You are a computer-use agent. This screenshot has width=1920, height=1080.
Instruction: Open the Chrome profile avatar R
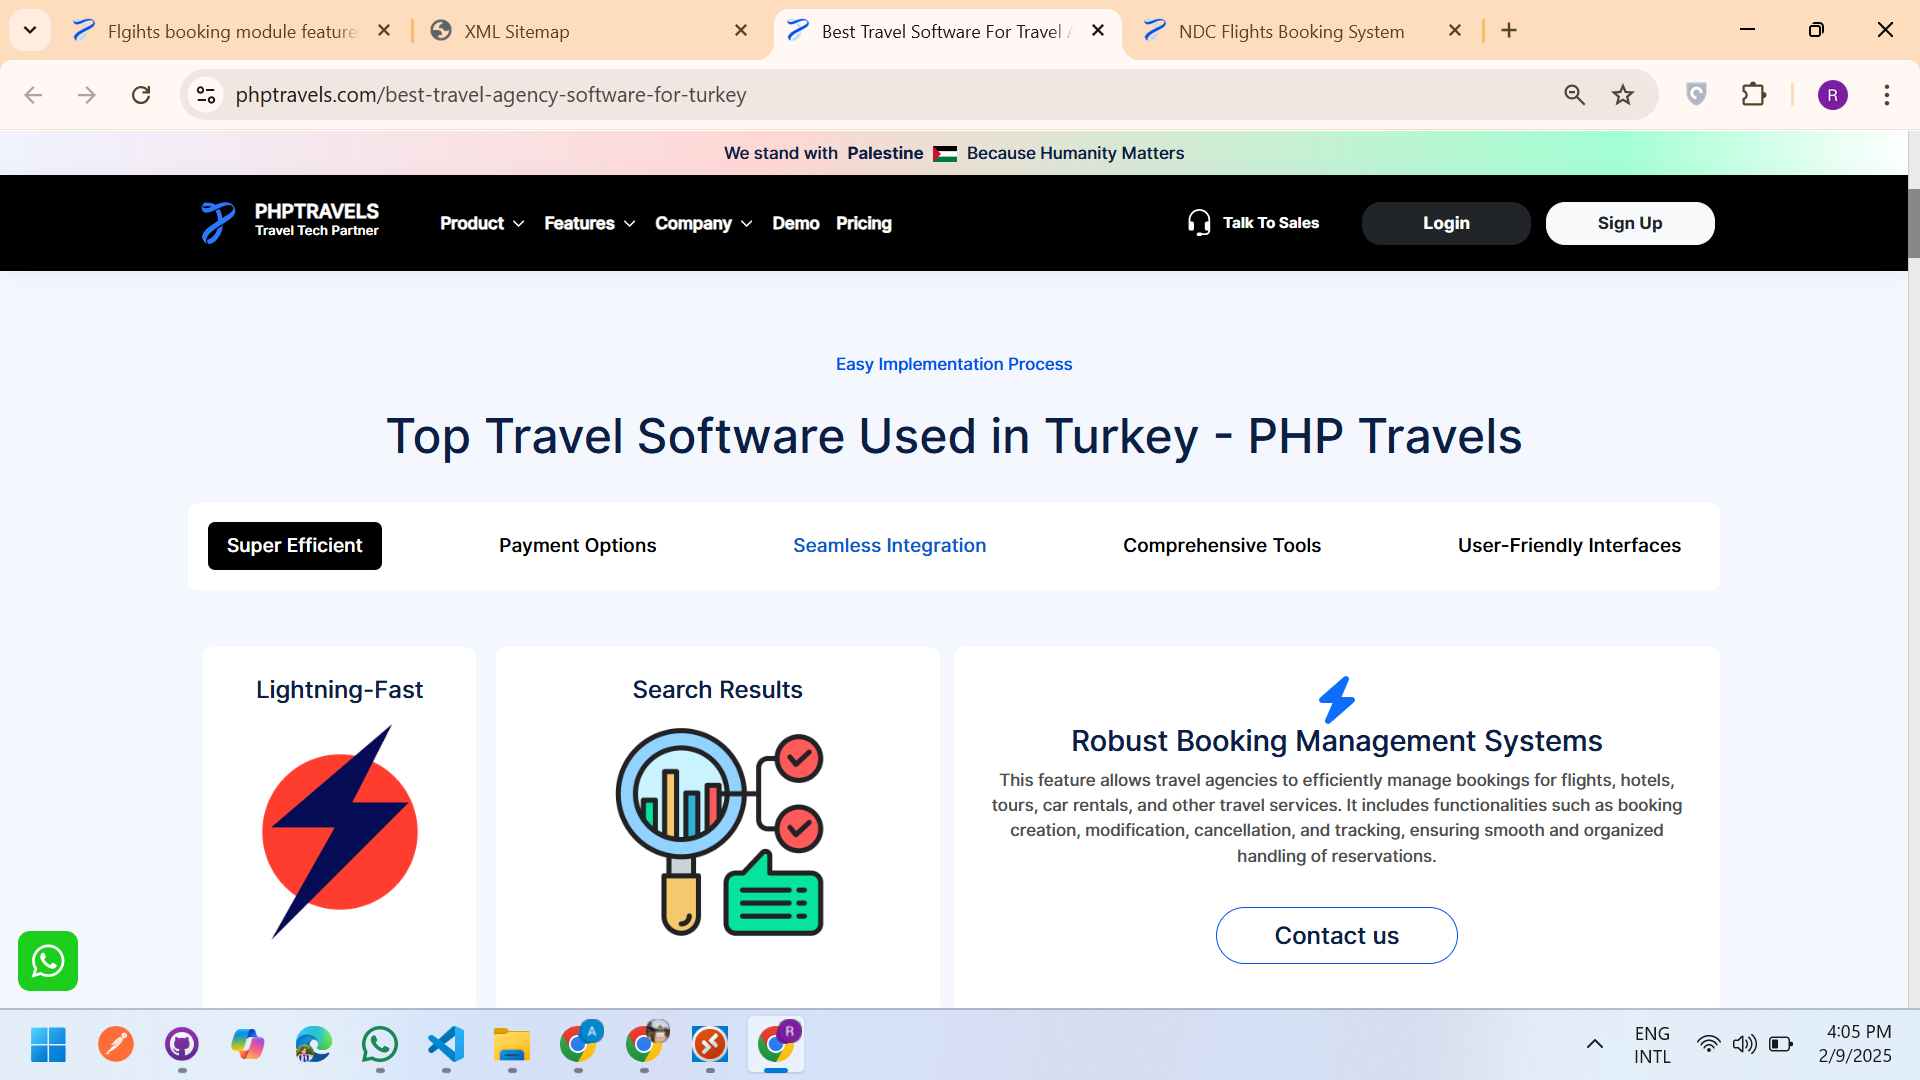(1833, 95)
